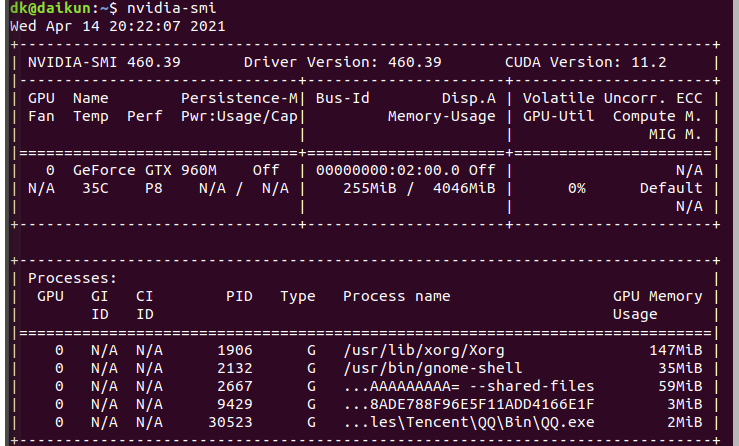Click 'NVIDIA-SMI 460.39' header text
Screen dimensions: 739x446
pos(104,62)
